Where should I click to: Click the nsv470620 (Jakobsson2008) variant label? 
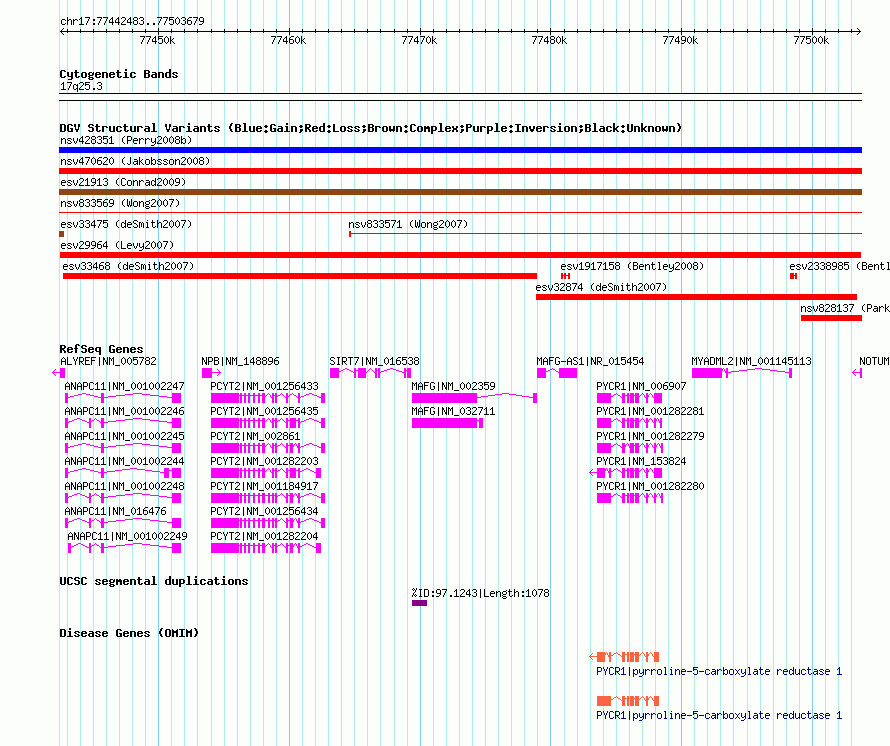[x=135, y=161]
